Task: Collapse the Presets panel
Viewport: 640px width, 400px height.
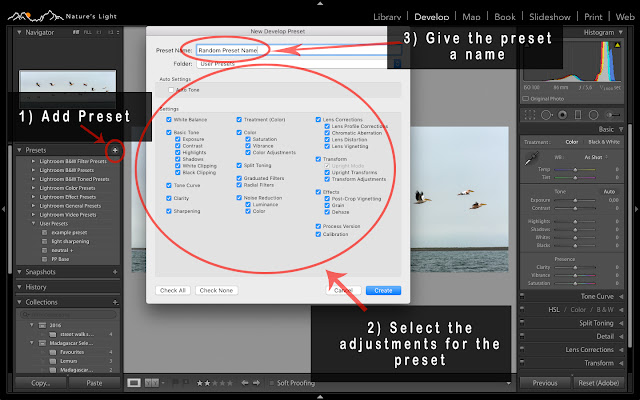Action: (19, 150)
